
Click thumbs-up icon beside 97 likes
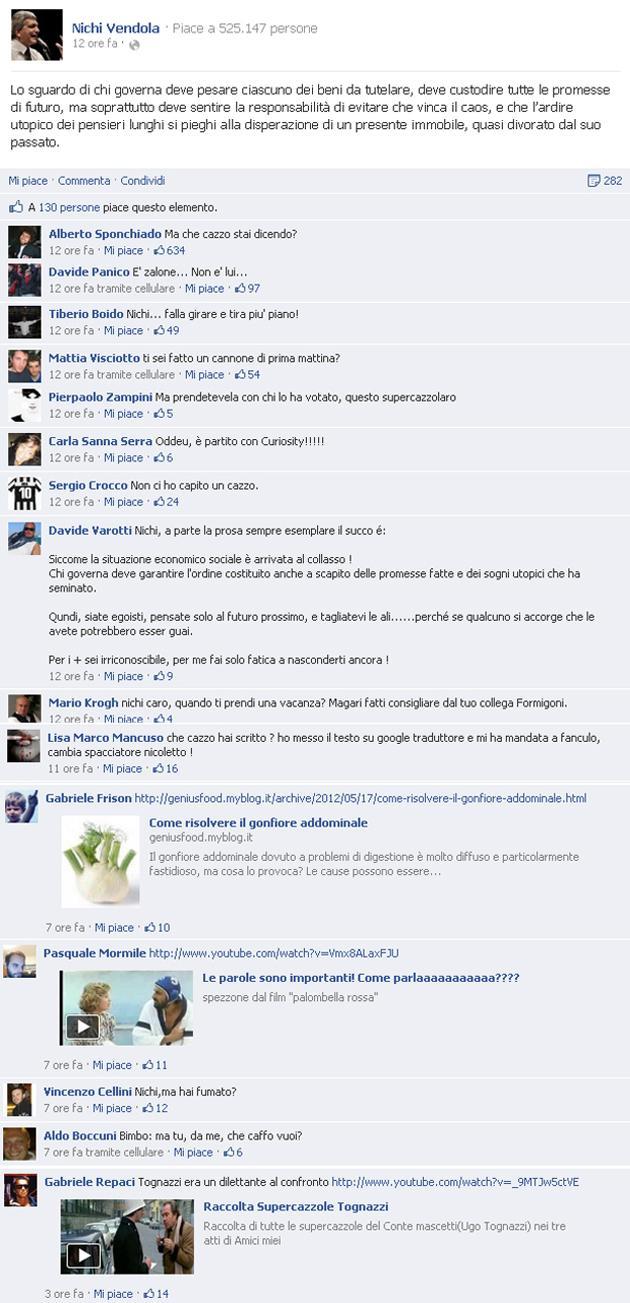[240, 288]
